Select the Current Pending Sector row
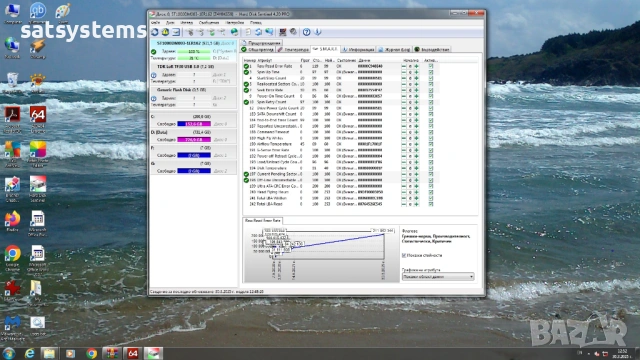 pos(340,174)
